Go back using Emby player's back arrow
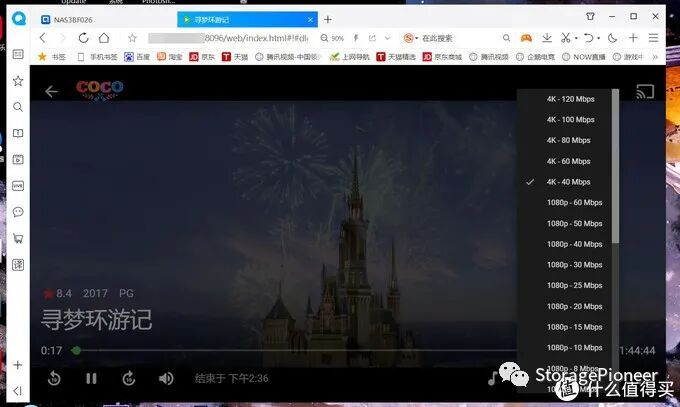 [x=51, y=92]
